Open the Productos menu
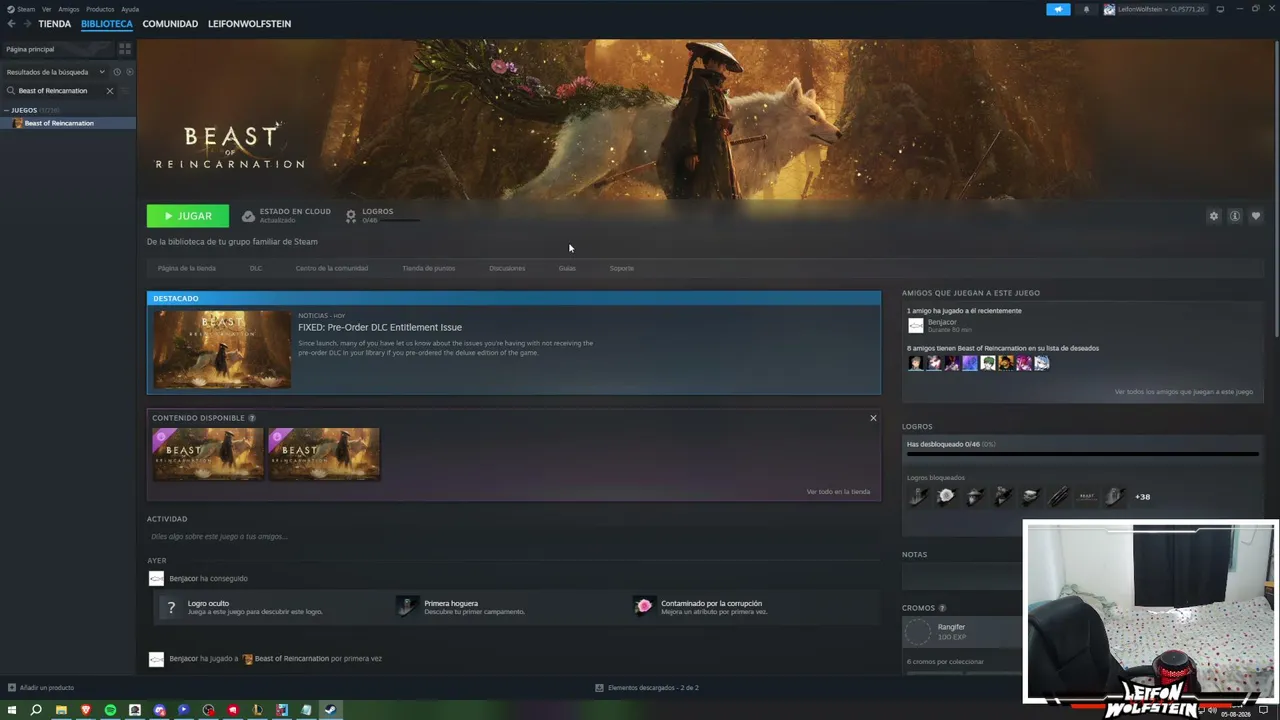 tap(100, 9)
